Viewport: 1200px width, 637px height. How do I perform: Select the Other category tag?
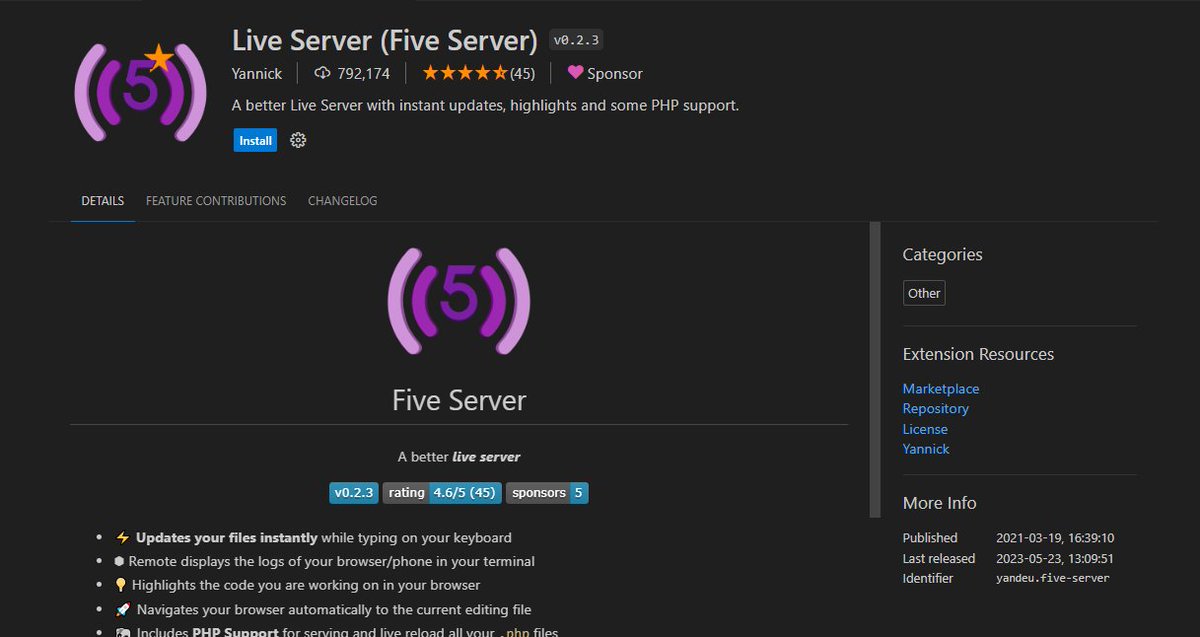pyautogui.click(x=924, y=293)
